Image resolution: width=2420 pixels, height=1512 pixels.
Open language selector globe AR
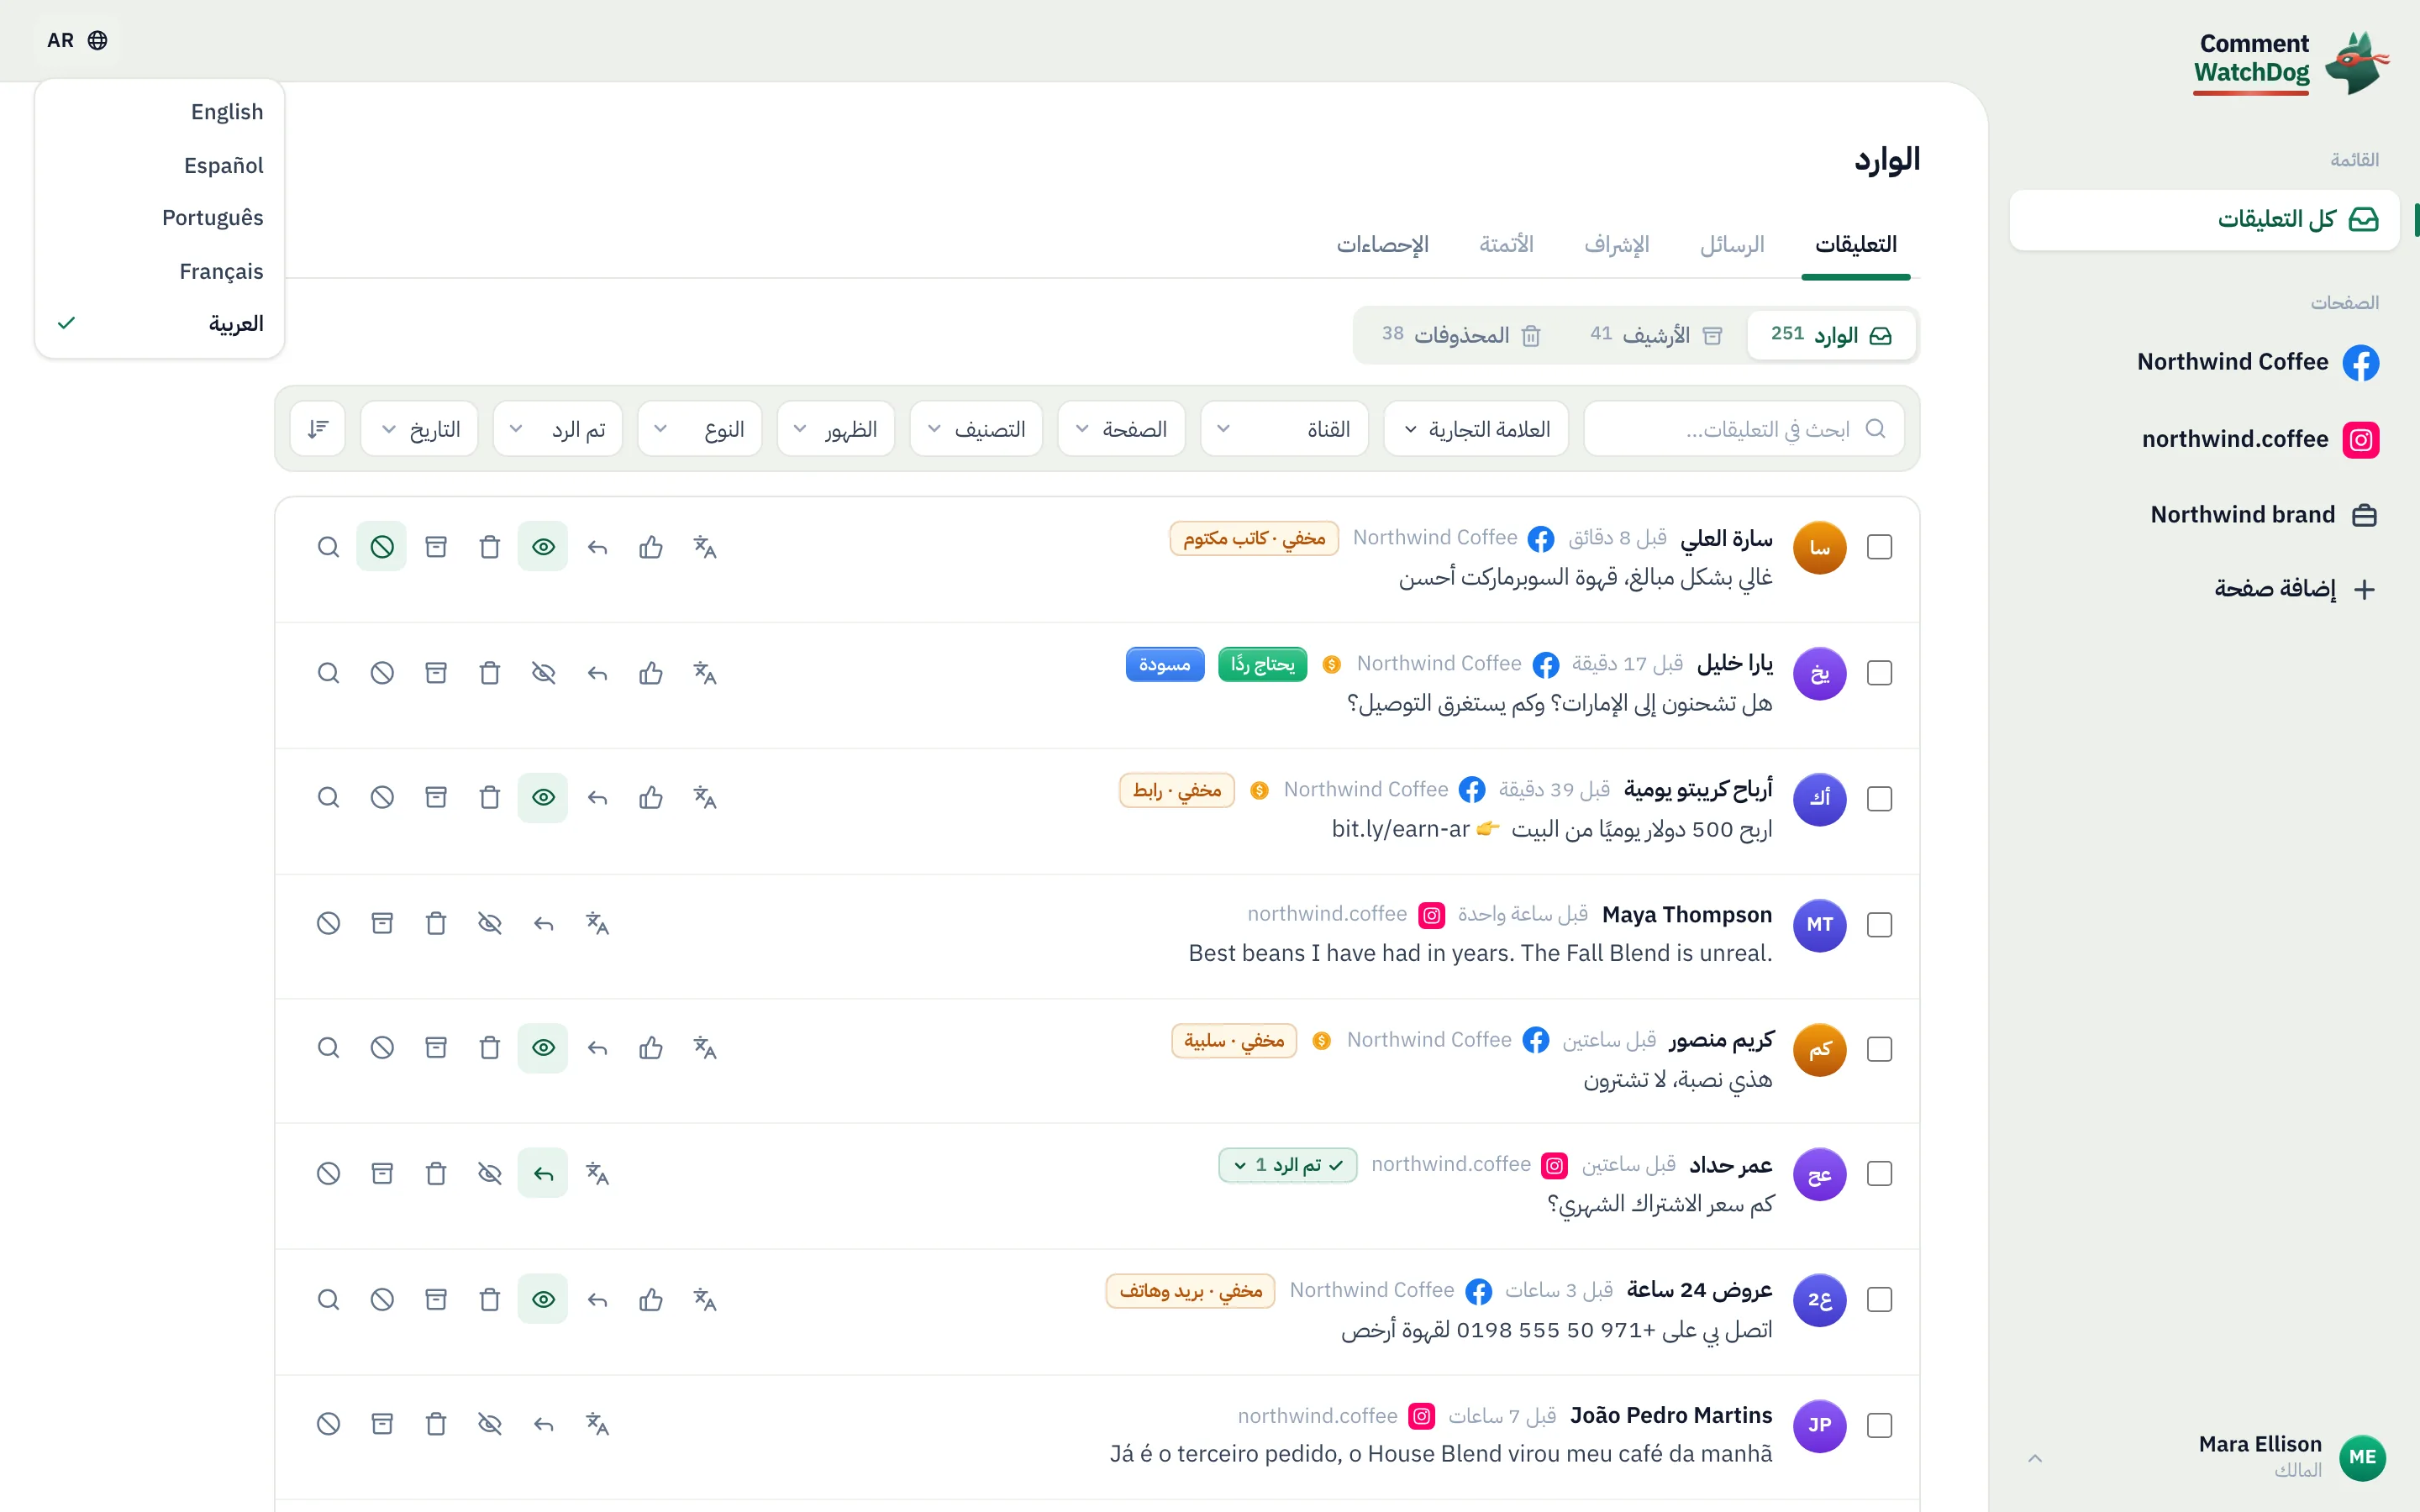77,40
